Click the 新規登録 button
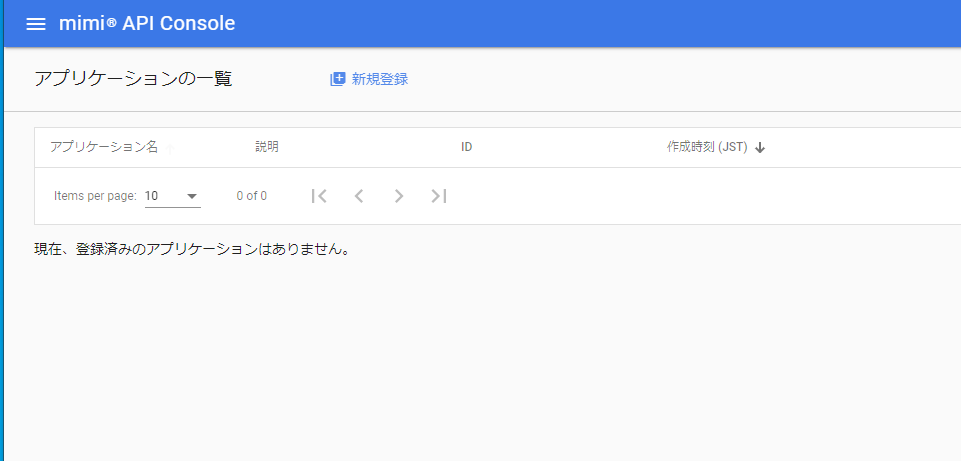 [x=369, y=79]
